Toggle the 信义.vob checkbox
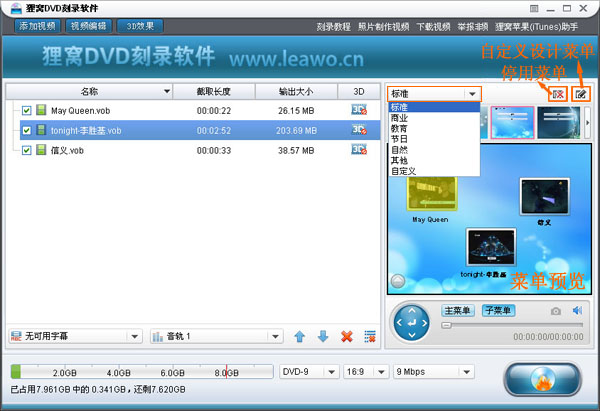The width and height of the screenshot is (600, 411). pyautogui.click(x=26, y=150)
